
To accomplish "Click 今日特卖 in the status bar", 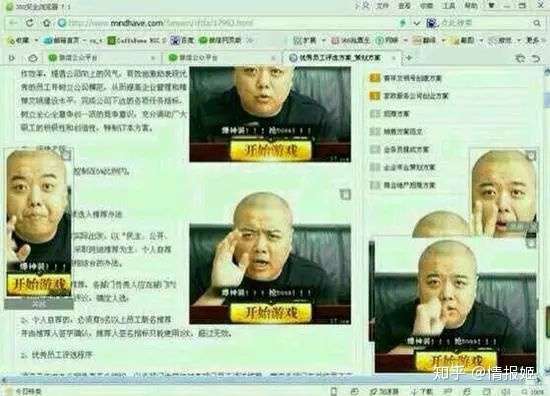I will point(25,391).
